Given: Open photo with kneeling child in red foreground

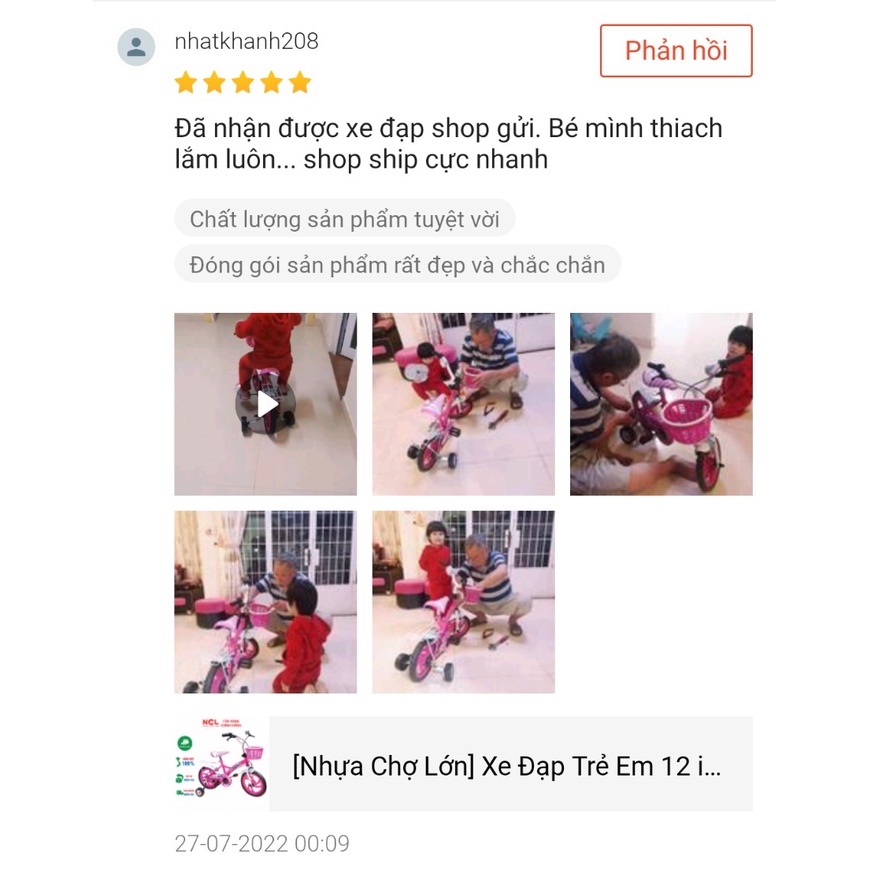Looking at the screenshot, I should pyautogui.click(x=266, y=601).
